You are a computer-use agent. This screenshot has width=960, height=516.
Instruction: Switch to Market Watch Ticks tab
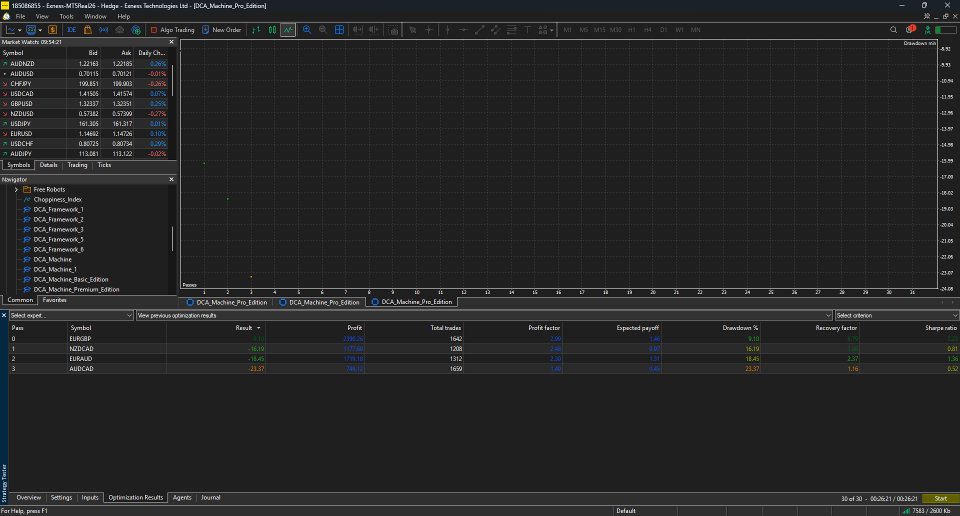(105, 165)
